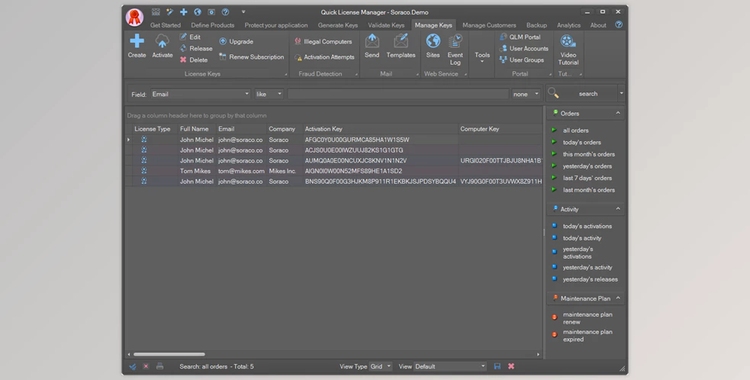This screenshot has width=750, height=380.
Task: Click the Release license icon
Action: pos(183,48)
